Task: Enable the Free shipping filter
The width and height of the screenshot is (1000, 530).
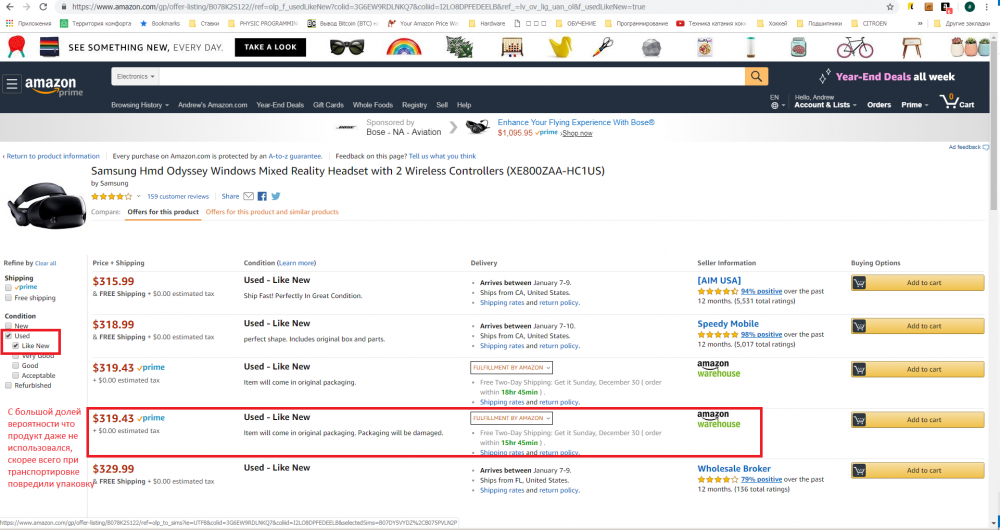Action: (9, 298)
